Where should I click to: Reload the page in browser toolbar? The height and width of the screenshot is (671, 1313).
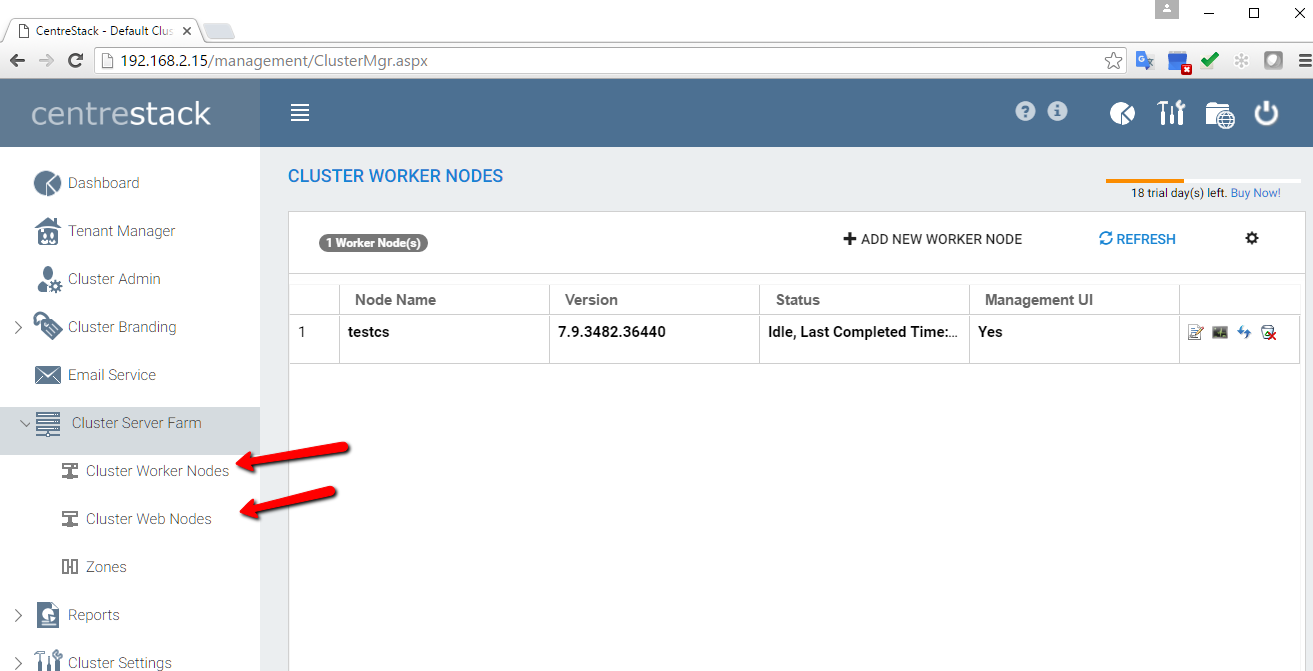75,61
